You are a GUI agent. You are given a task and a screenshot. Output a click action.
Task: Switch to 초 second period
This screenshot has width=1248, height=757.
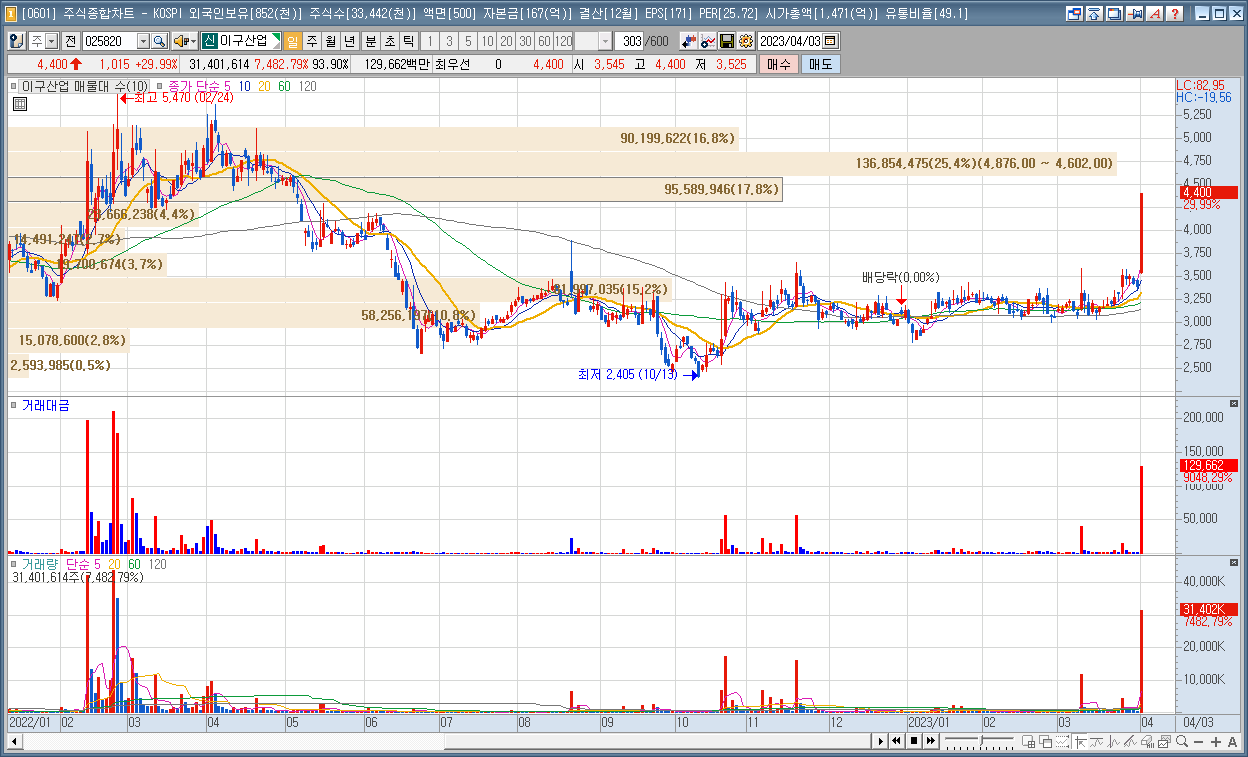(390, 41)
